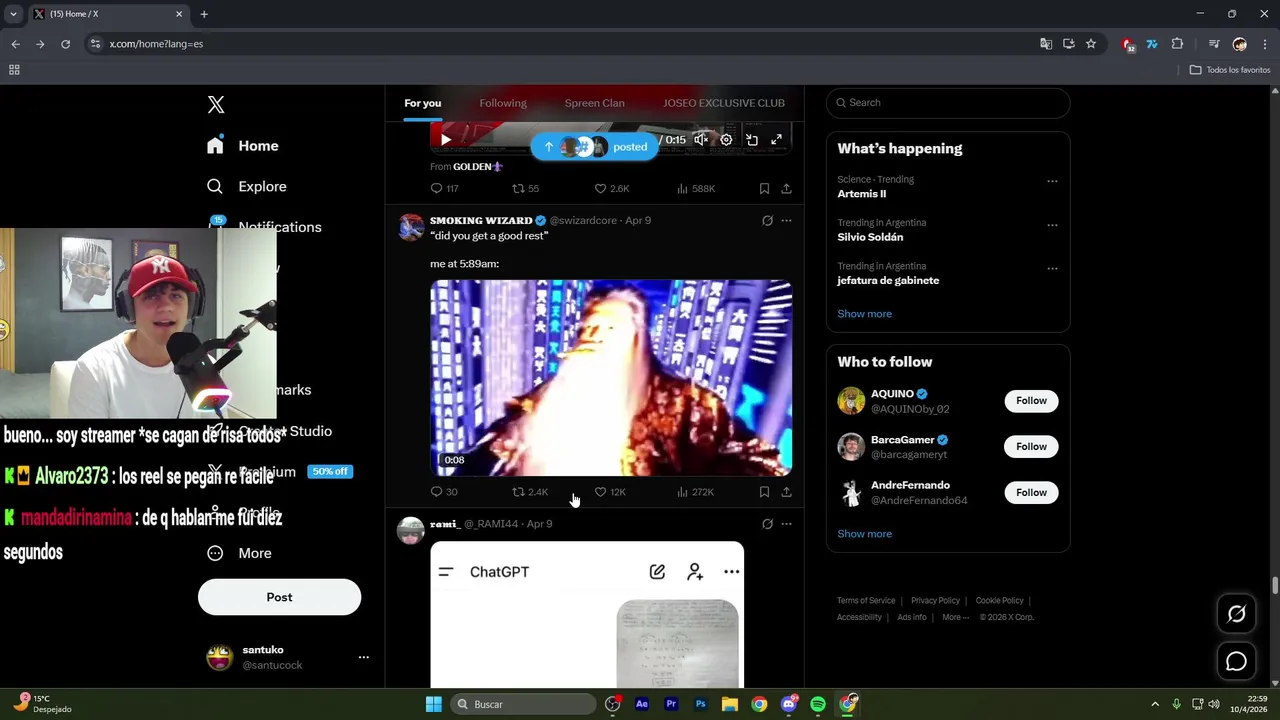This screenshot has height=720, width=1280.
Task: View 272K views analytics on wizard post
Action: (695, 492)
